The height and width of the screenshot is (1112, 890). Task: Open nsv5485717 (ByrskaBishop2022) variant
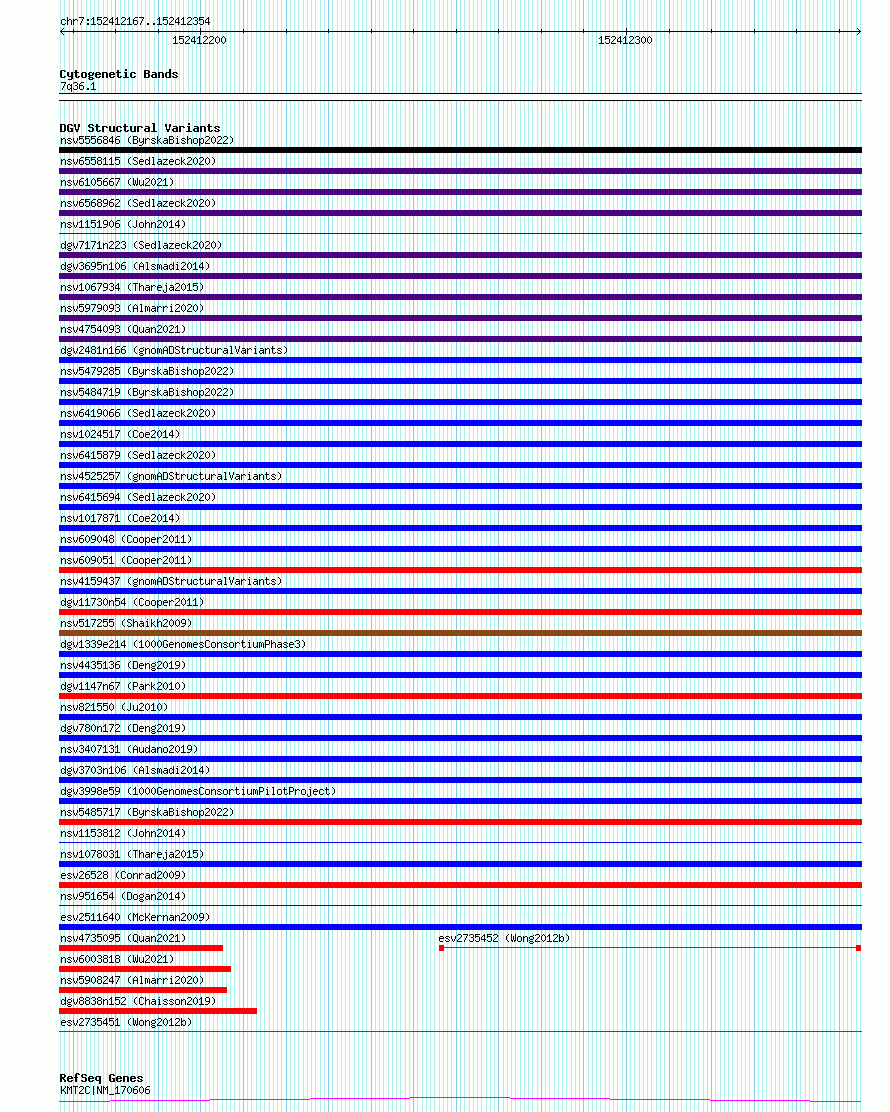tap(147, 813)
